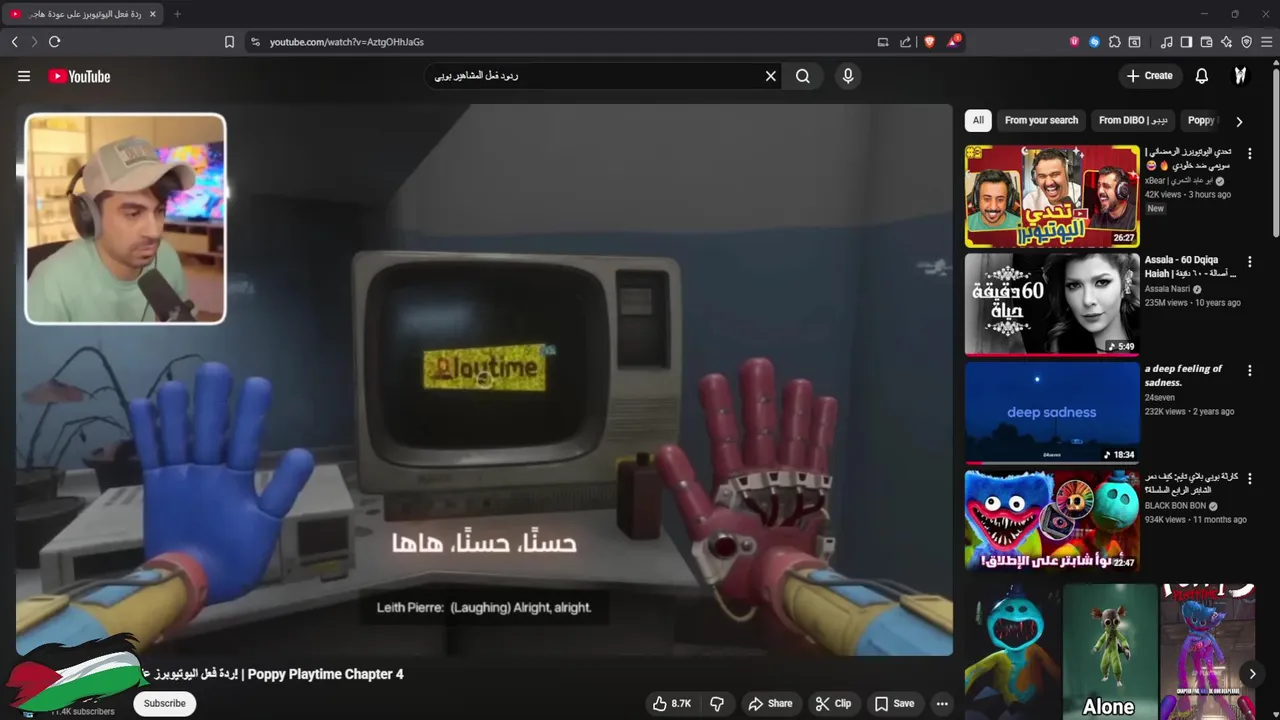Save the video to a playlist
Screen dimensions: 1280x720
tap(894, 704)
